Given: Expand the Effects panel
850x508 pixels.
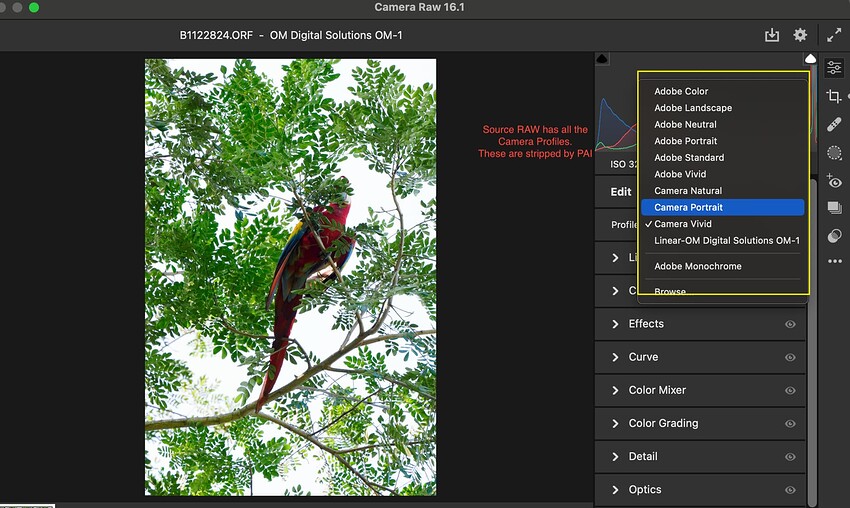Looking at the screenshot, I should (x=615, y=324).
